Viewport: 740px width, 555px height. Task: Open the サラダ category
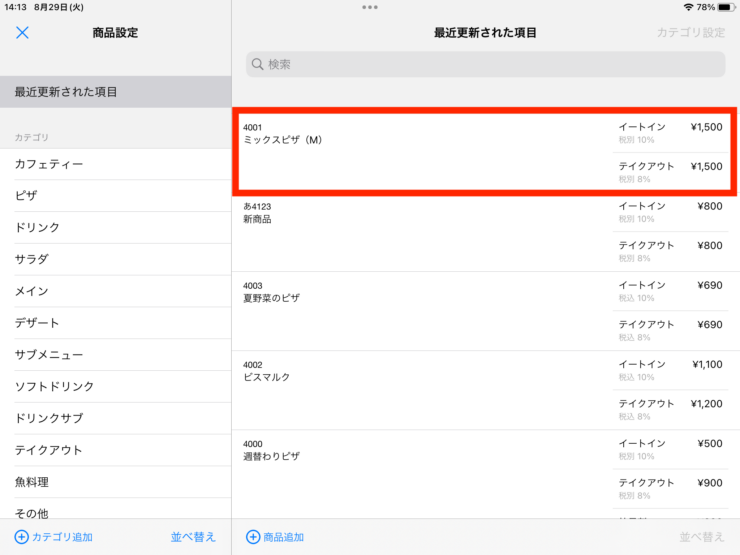pyautogui.click(x=116, y=259)
